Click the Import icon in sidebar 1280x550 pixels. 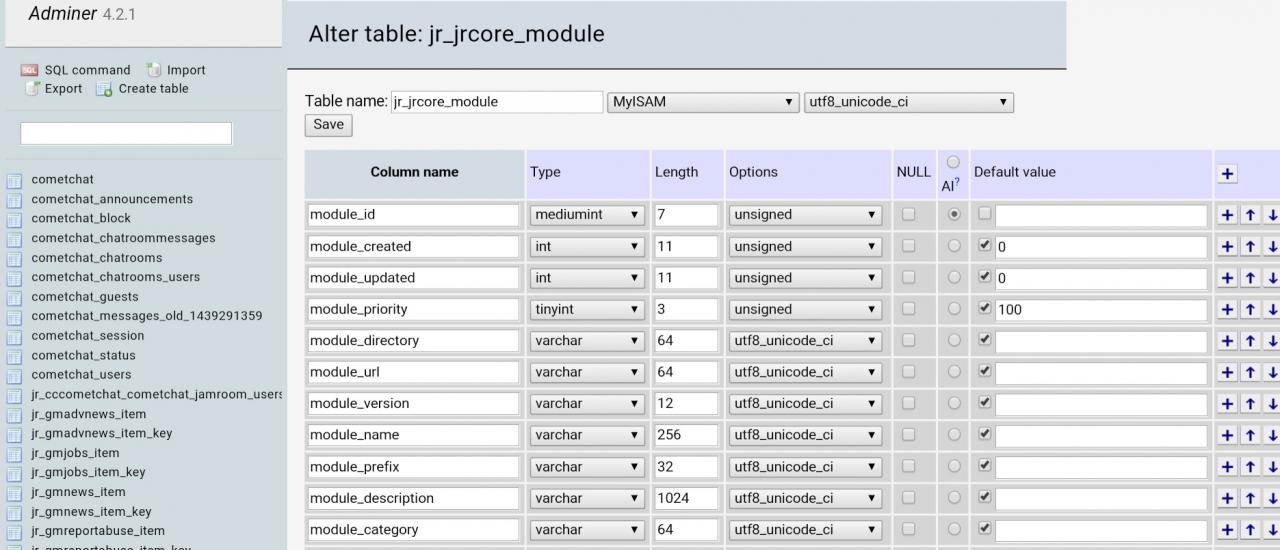click(x=153, y=70)
